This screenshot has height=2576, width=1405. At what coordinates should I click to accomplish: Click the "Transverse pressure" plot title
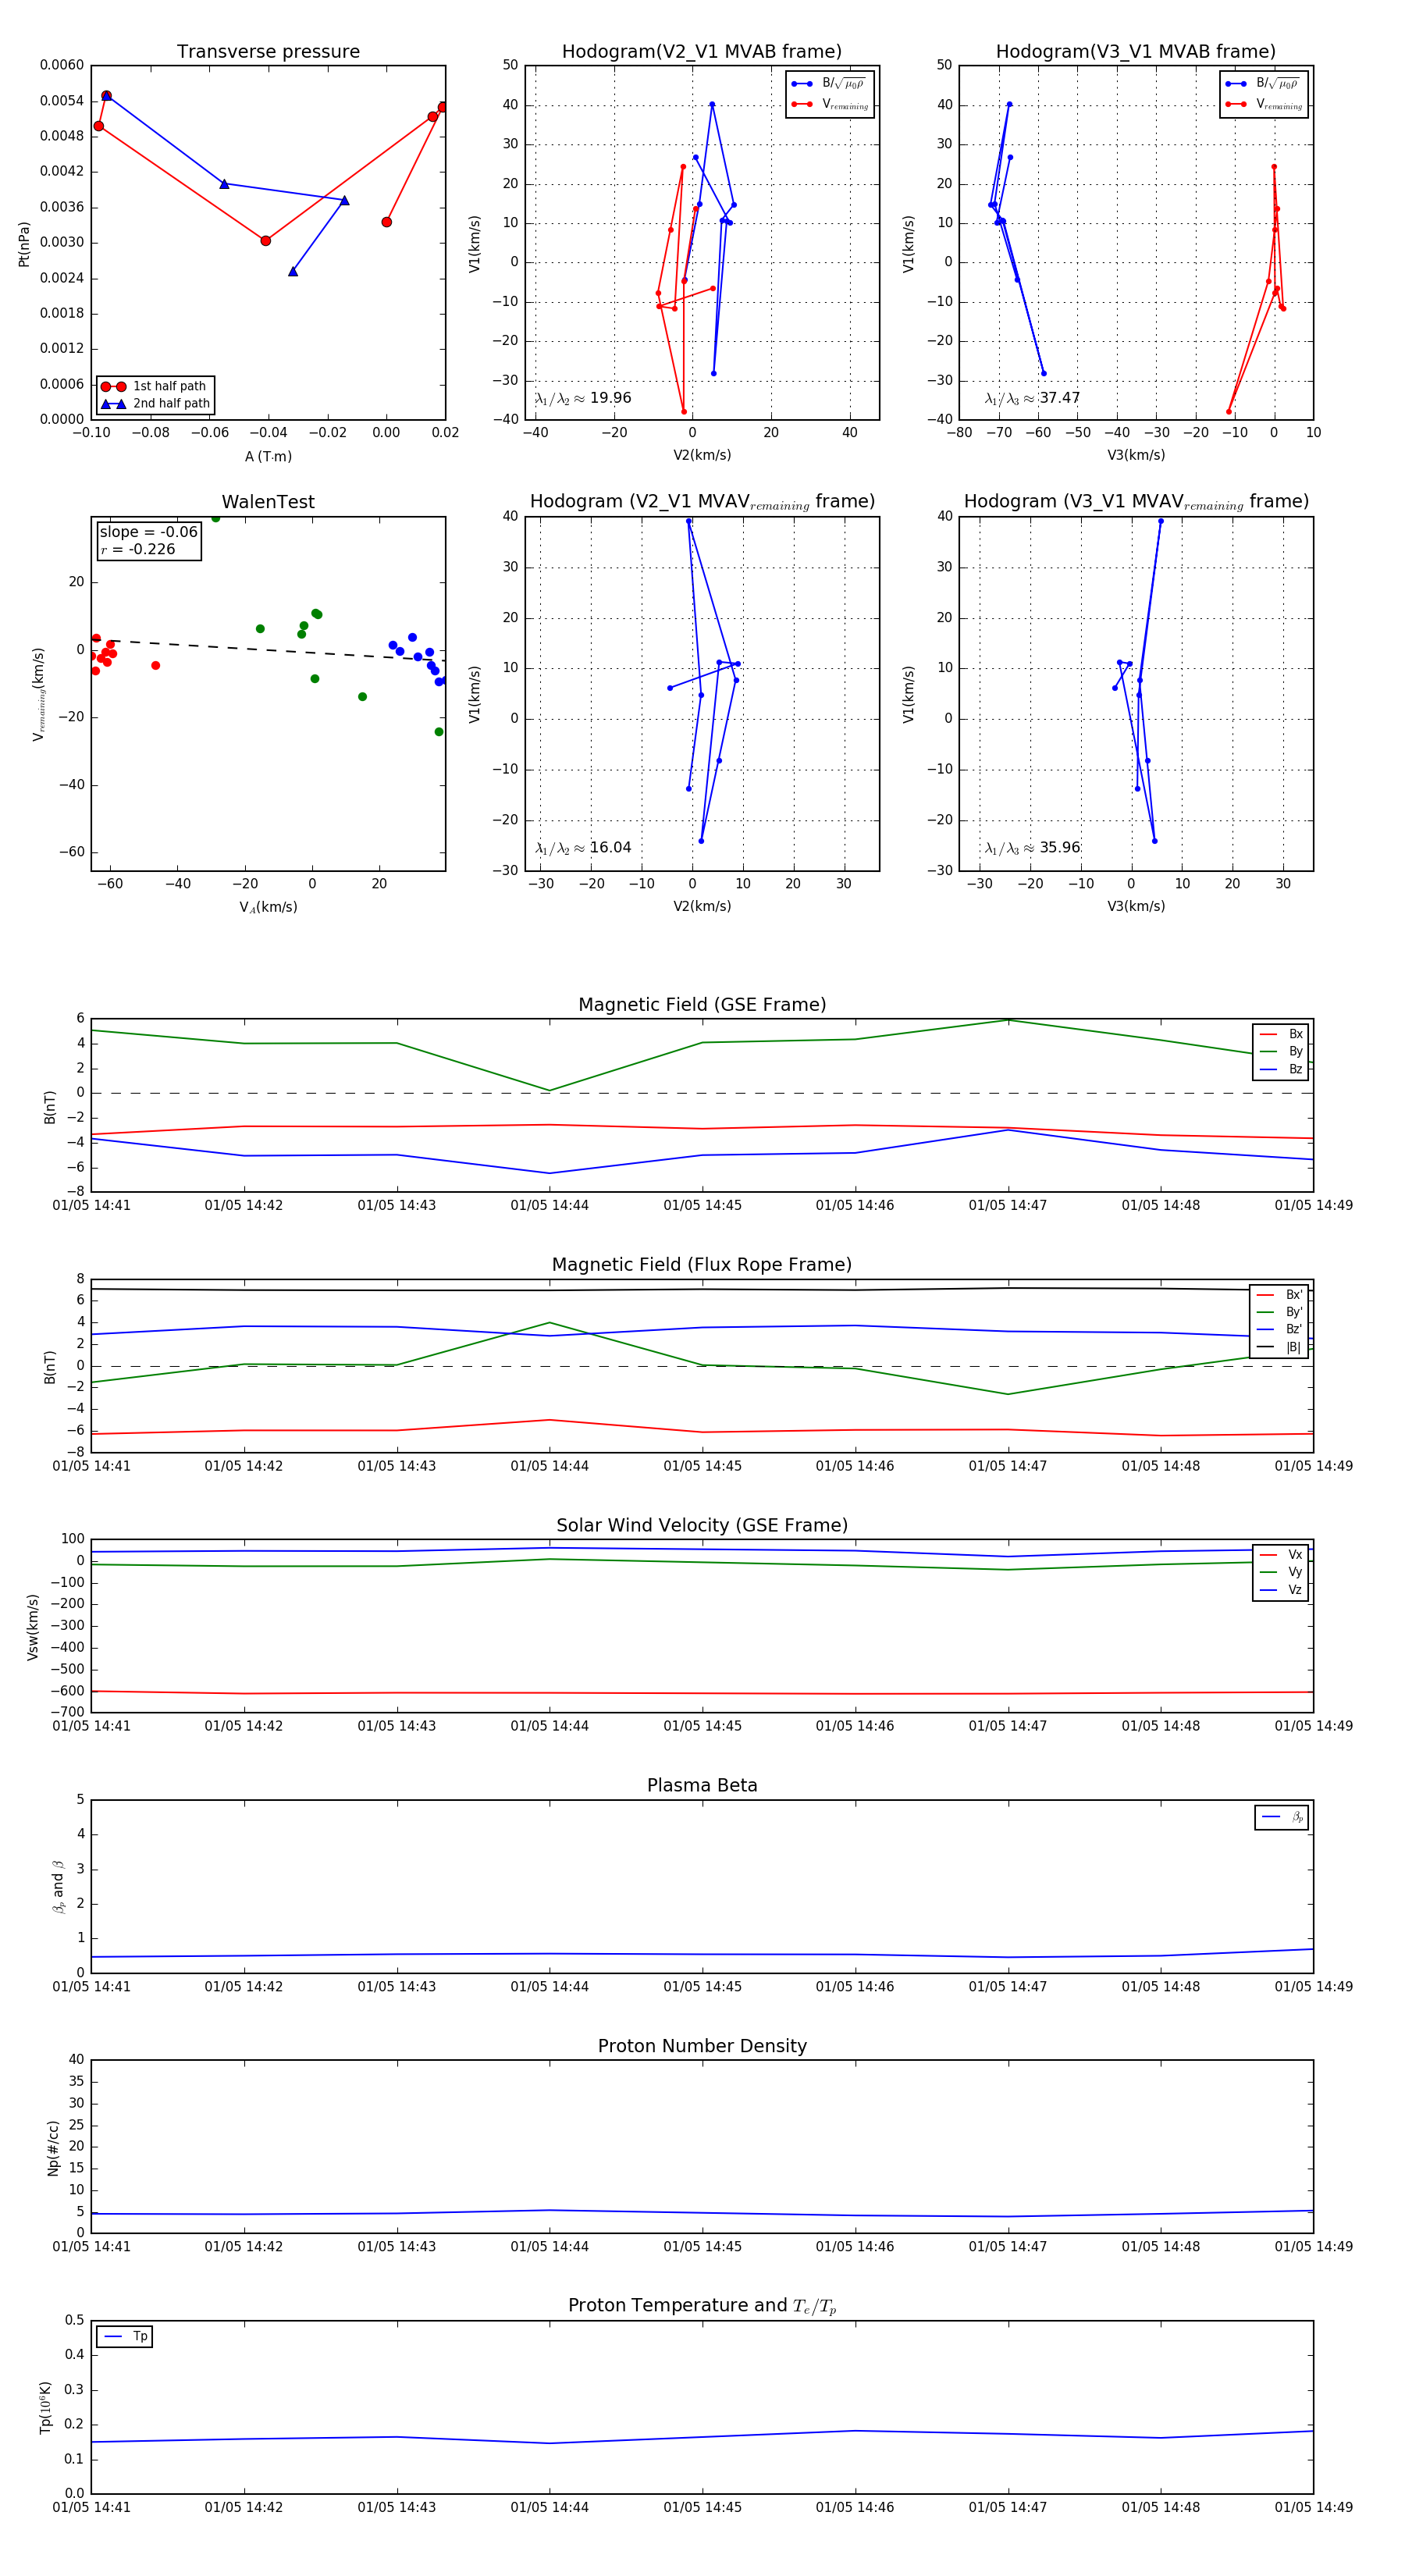[x=268, y=51]
